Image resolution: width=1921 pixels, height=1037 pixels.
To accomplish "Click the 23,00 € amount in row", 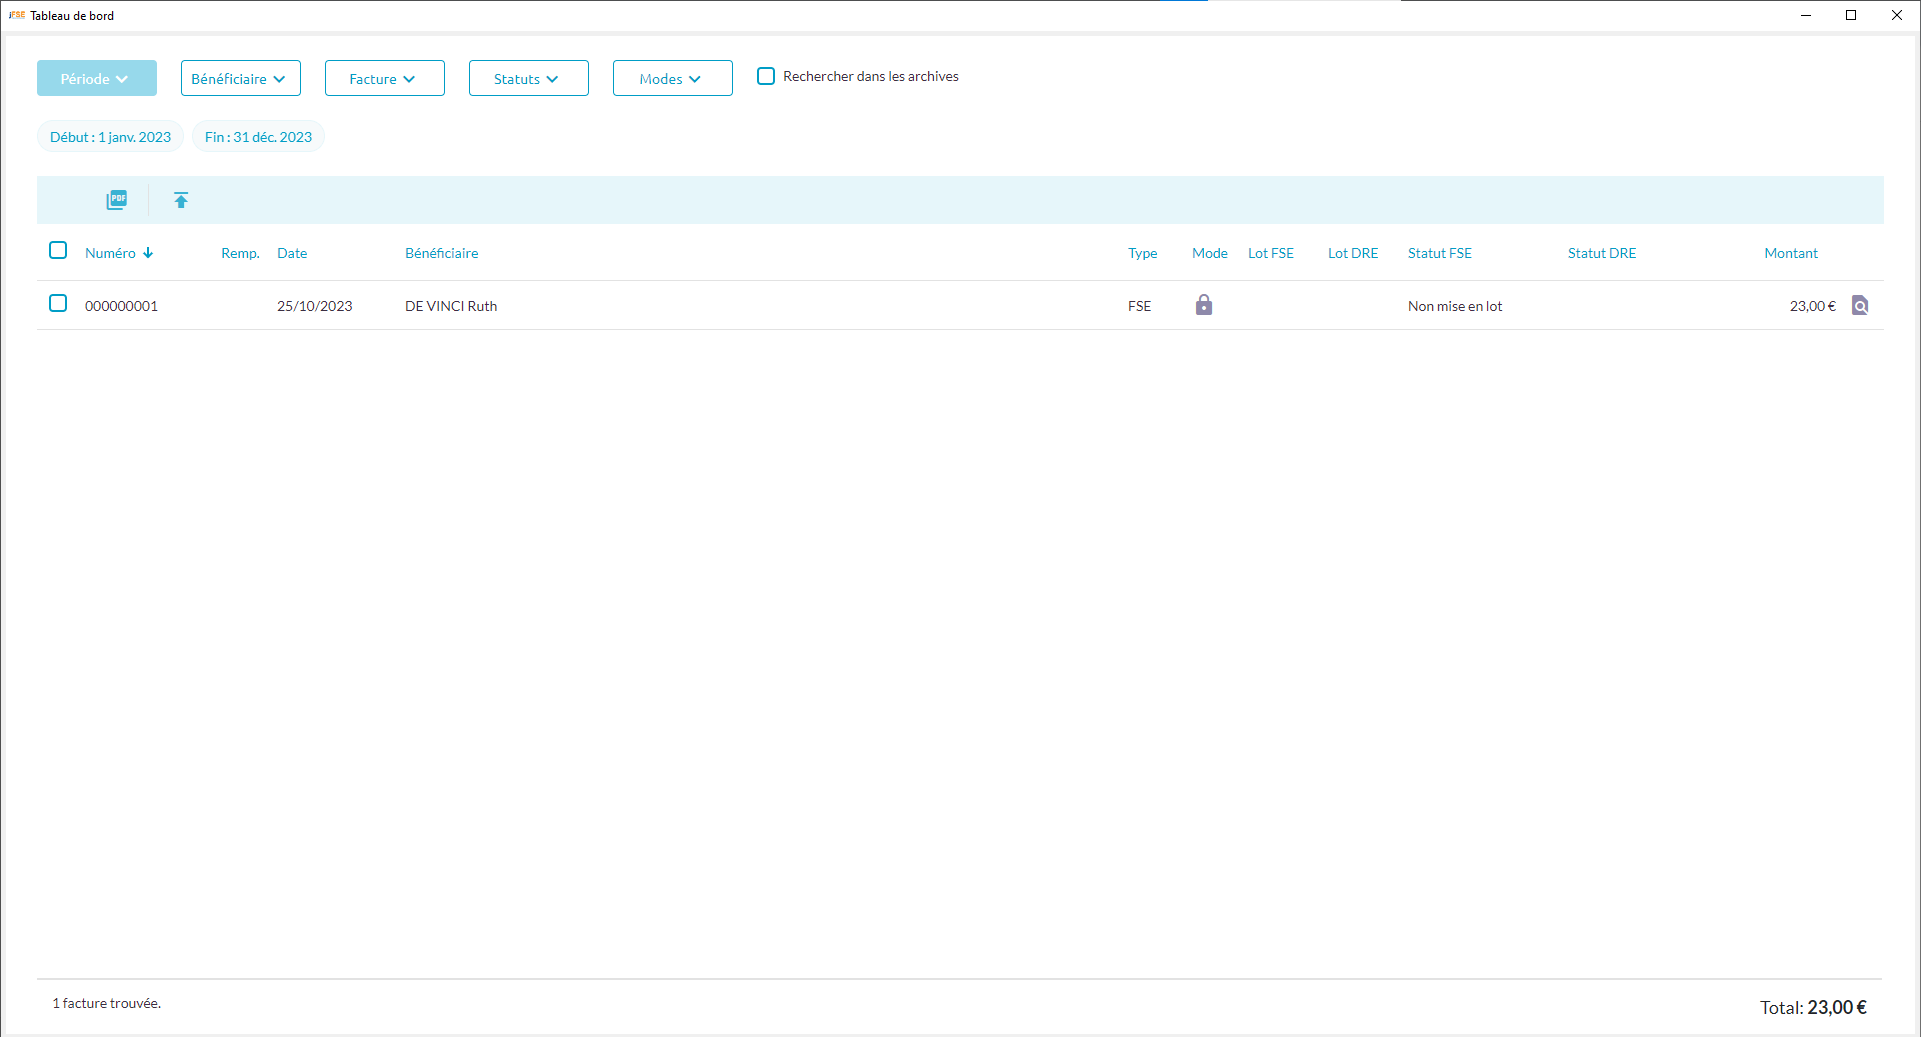I will (x=1813, y=306).
